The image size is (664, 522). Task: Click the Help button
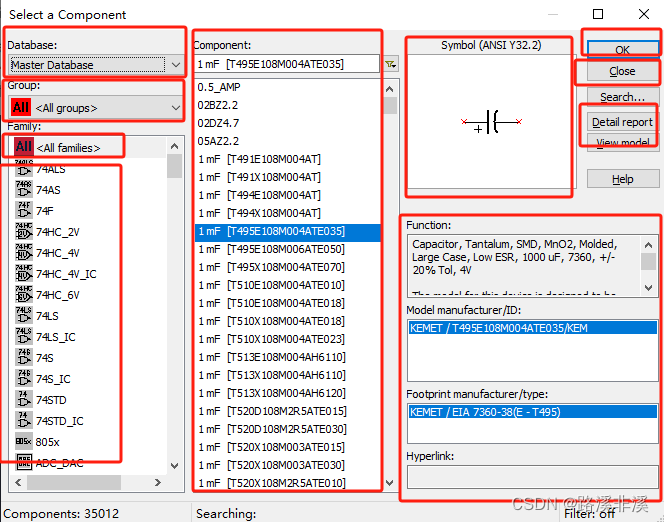click(x=623, y=179)
